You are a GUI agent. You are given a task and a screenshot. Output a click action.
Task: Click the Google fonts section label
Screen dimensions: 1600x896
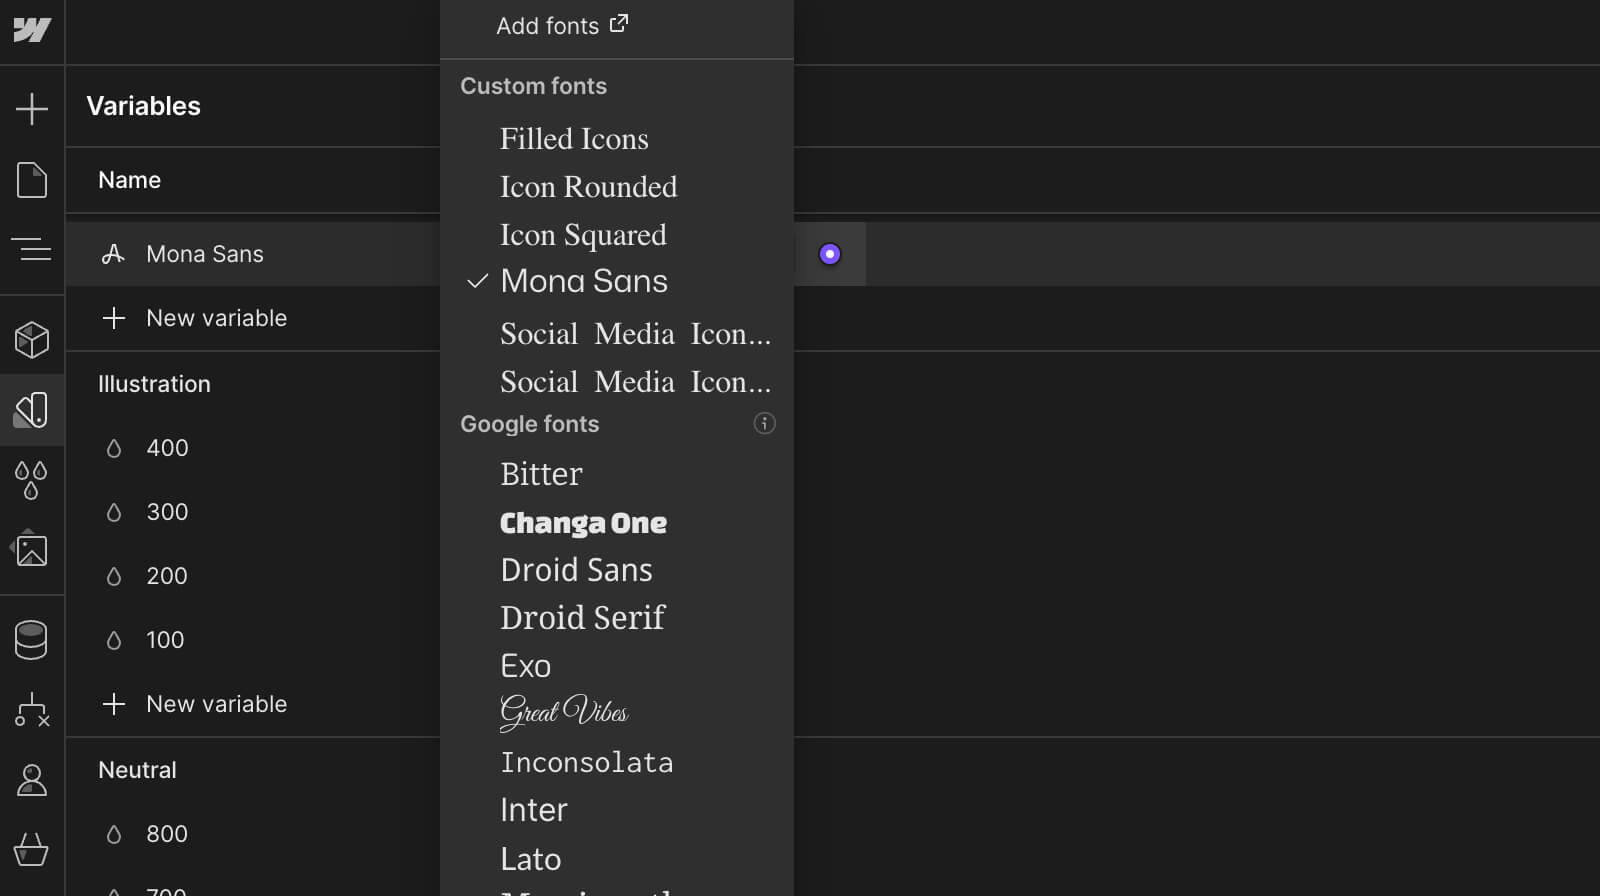[x=529, y=424]
